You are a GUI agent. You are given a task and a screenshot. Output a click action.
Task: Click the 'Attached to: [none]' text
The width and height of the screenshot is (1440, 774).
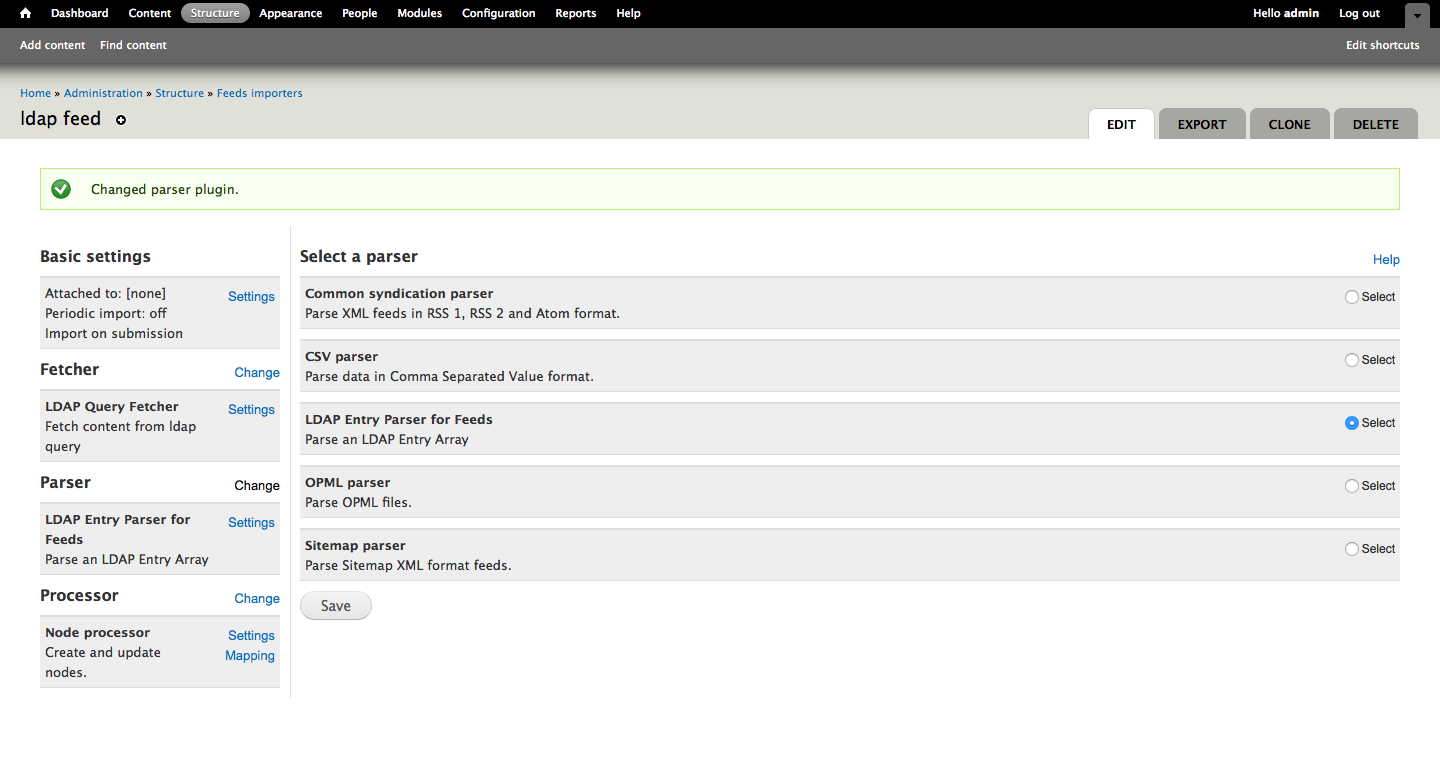(105, 294)
